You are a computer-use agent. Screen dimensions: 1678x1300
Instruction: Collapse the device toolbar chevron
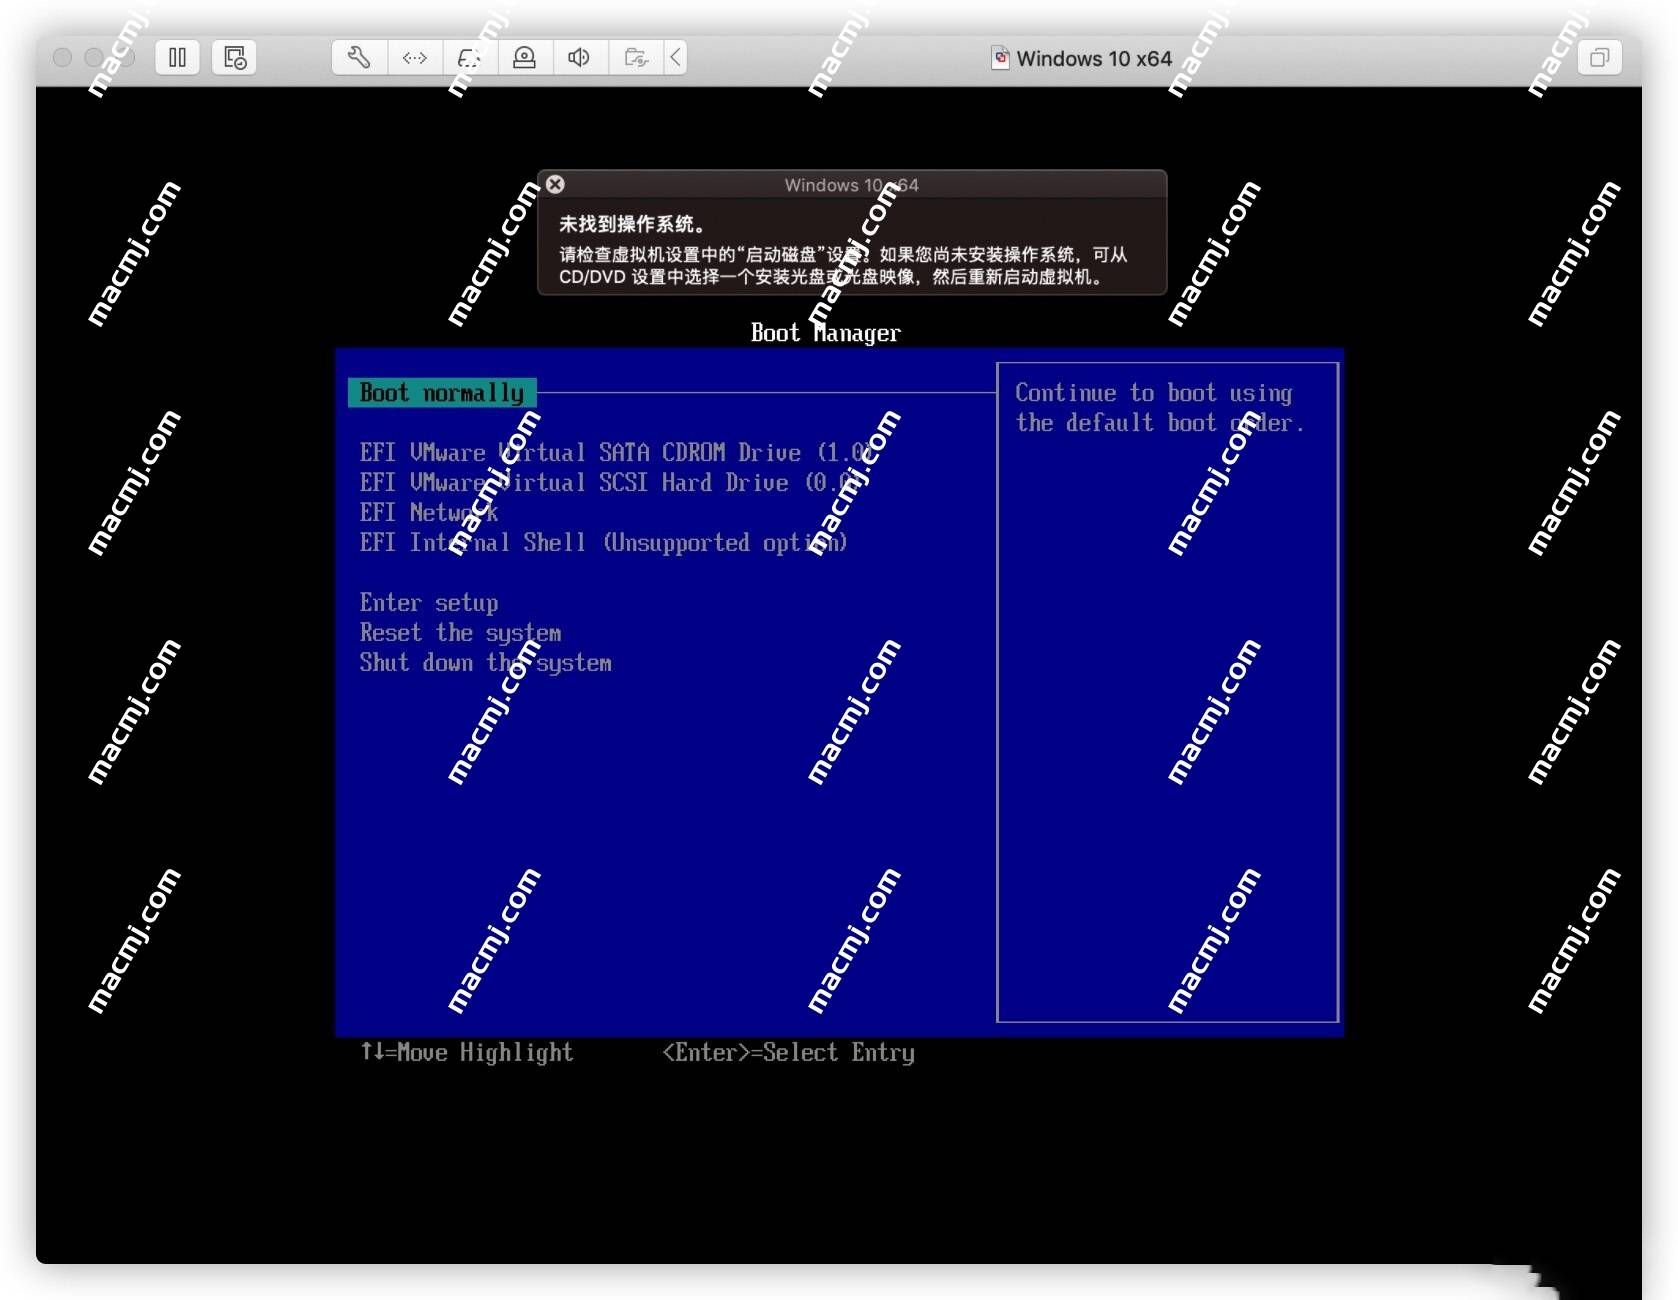point(676,57)
